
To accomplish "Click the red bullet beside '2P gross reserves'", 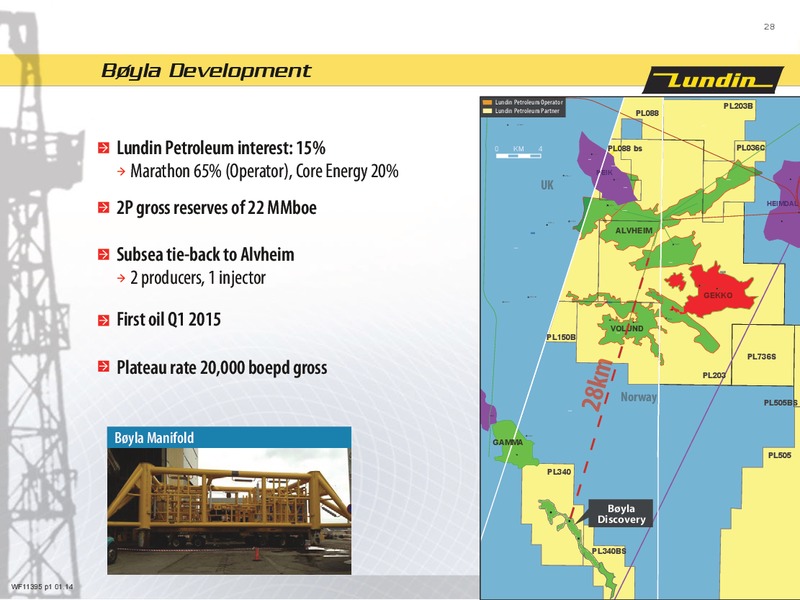I will click(x=104, y=208).
